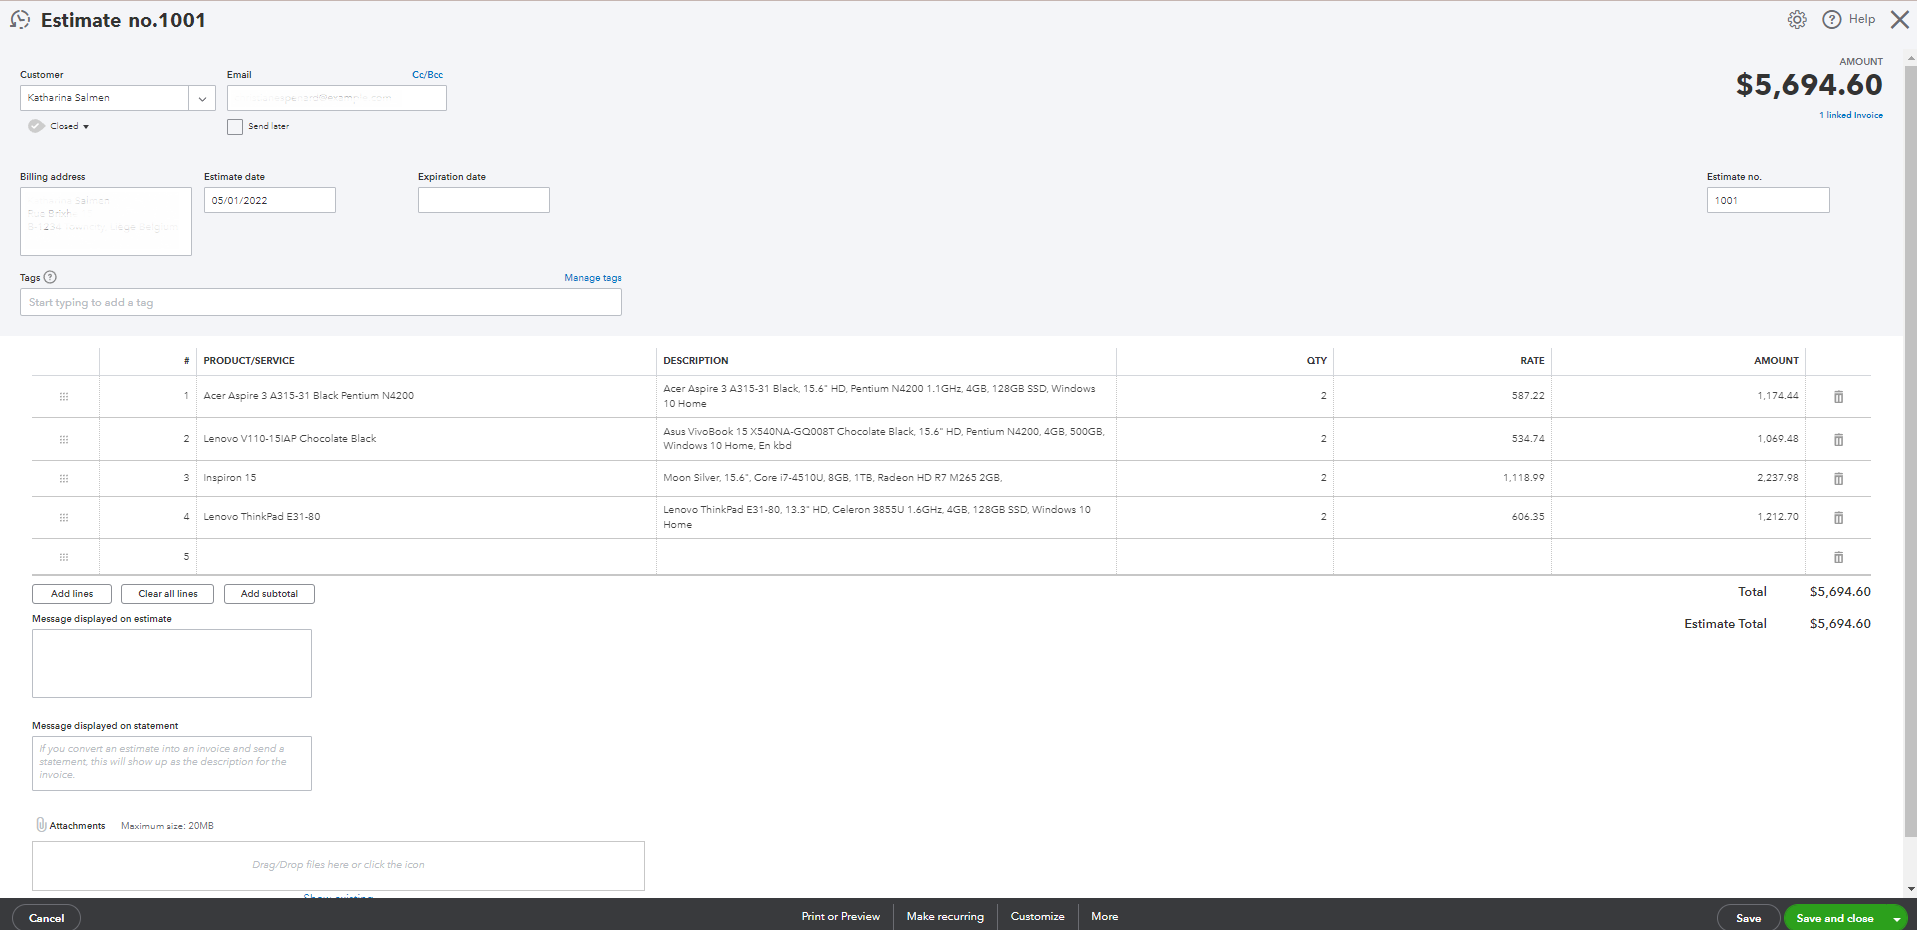Toggle the Send later checkbox
Image resolution: width=1918 pixels, height=930 pixels.
click(235, 127)
